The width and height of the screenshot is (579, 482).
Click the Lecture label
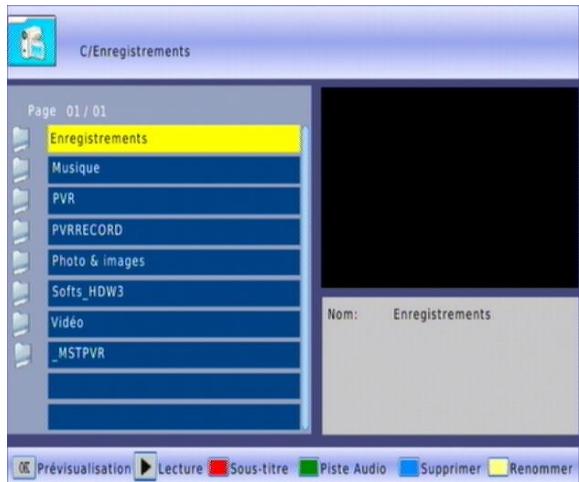click(x=181, y=469)
